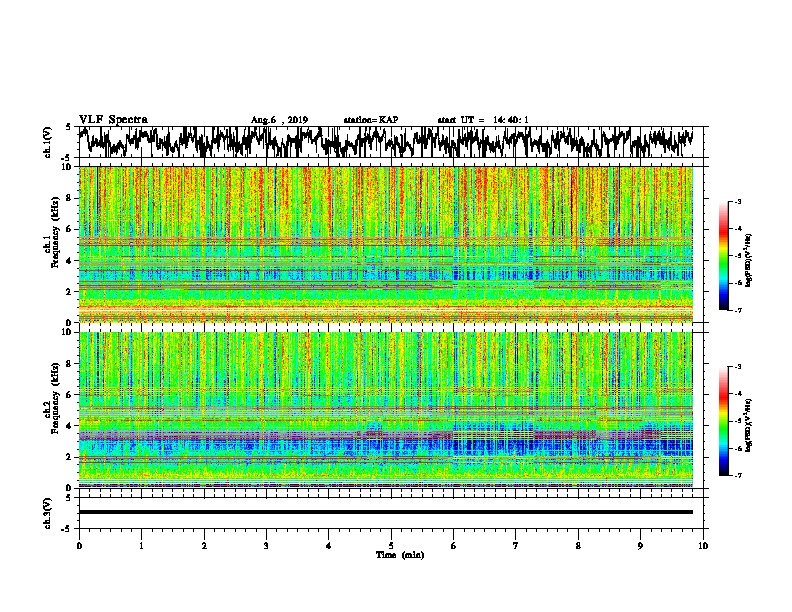This screenshot has height=612, width=792.
Task: Select the "station=KAP" header label
Action: [371, 120]
